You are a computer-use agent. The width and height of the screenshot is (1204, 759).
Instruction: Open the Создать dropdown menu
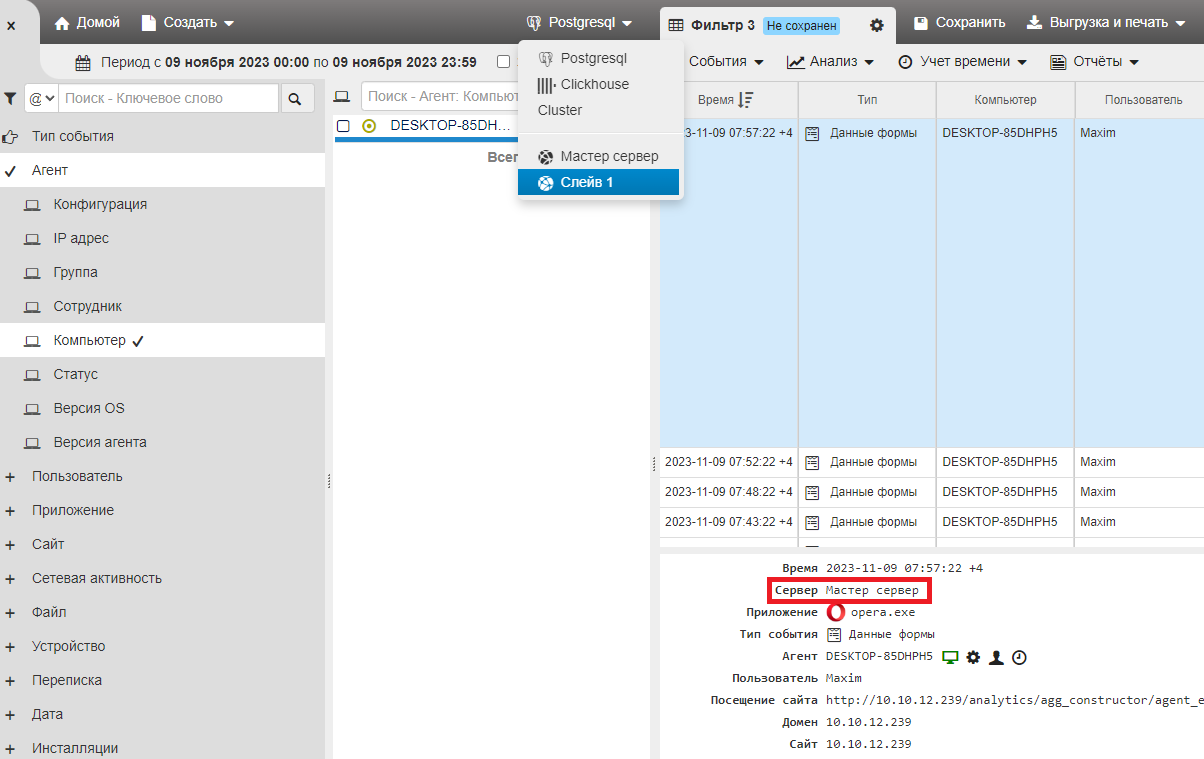188,22
